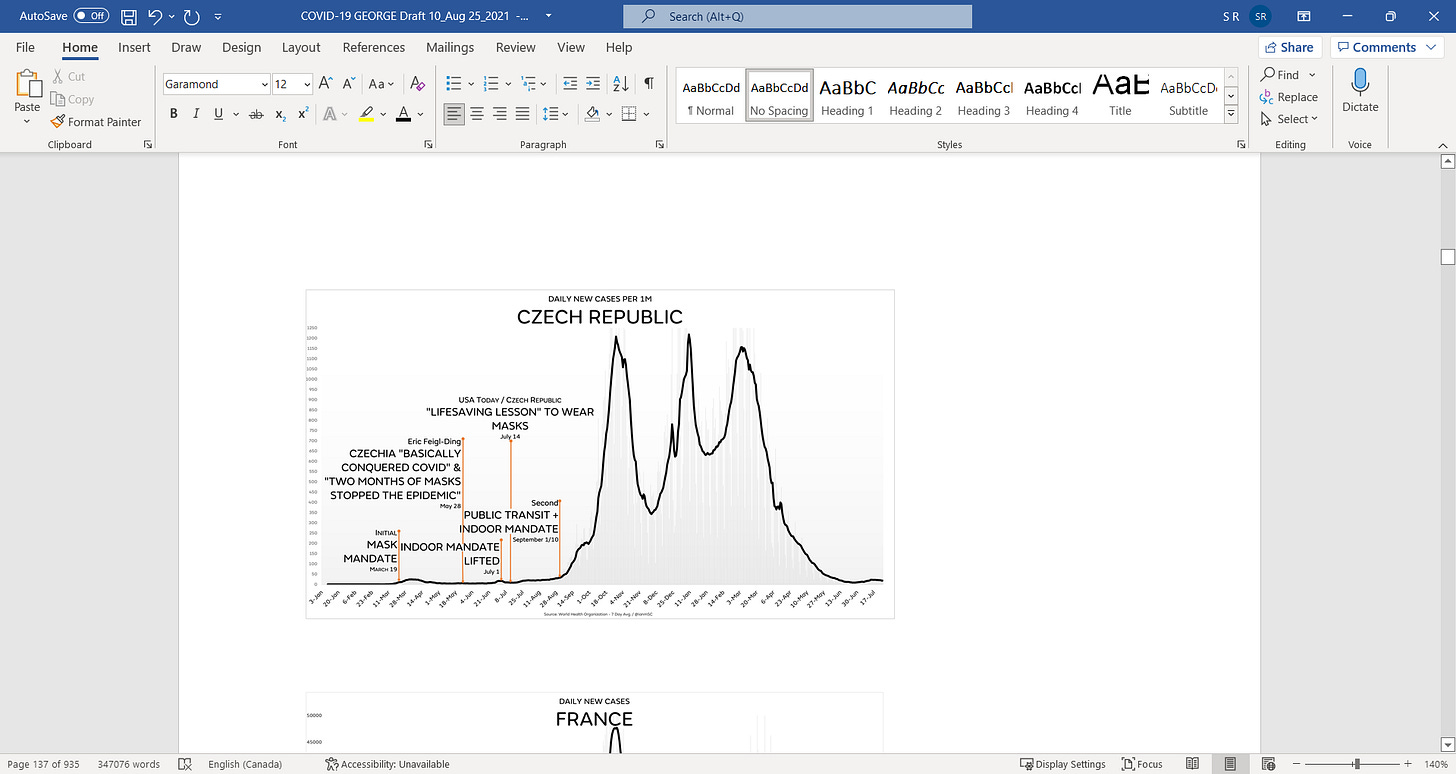1456x774 pixels.
Task: Switch to the Mailings tab
Action: point(450,47)
